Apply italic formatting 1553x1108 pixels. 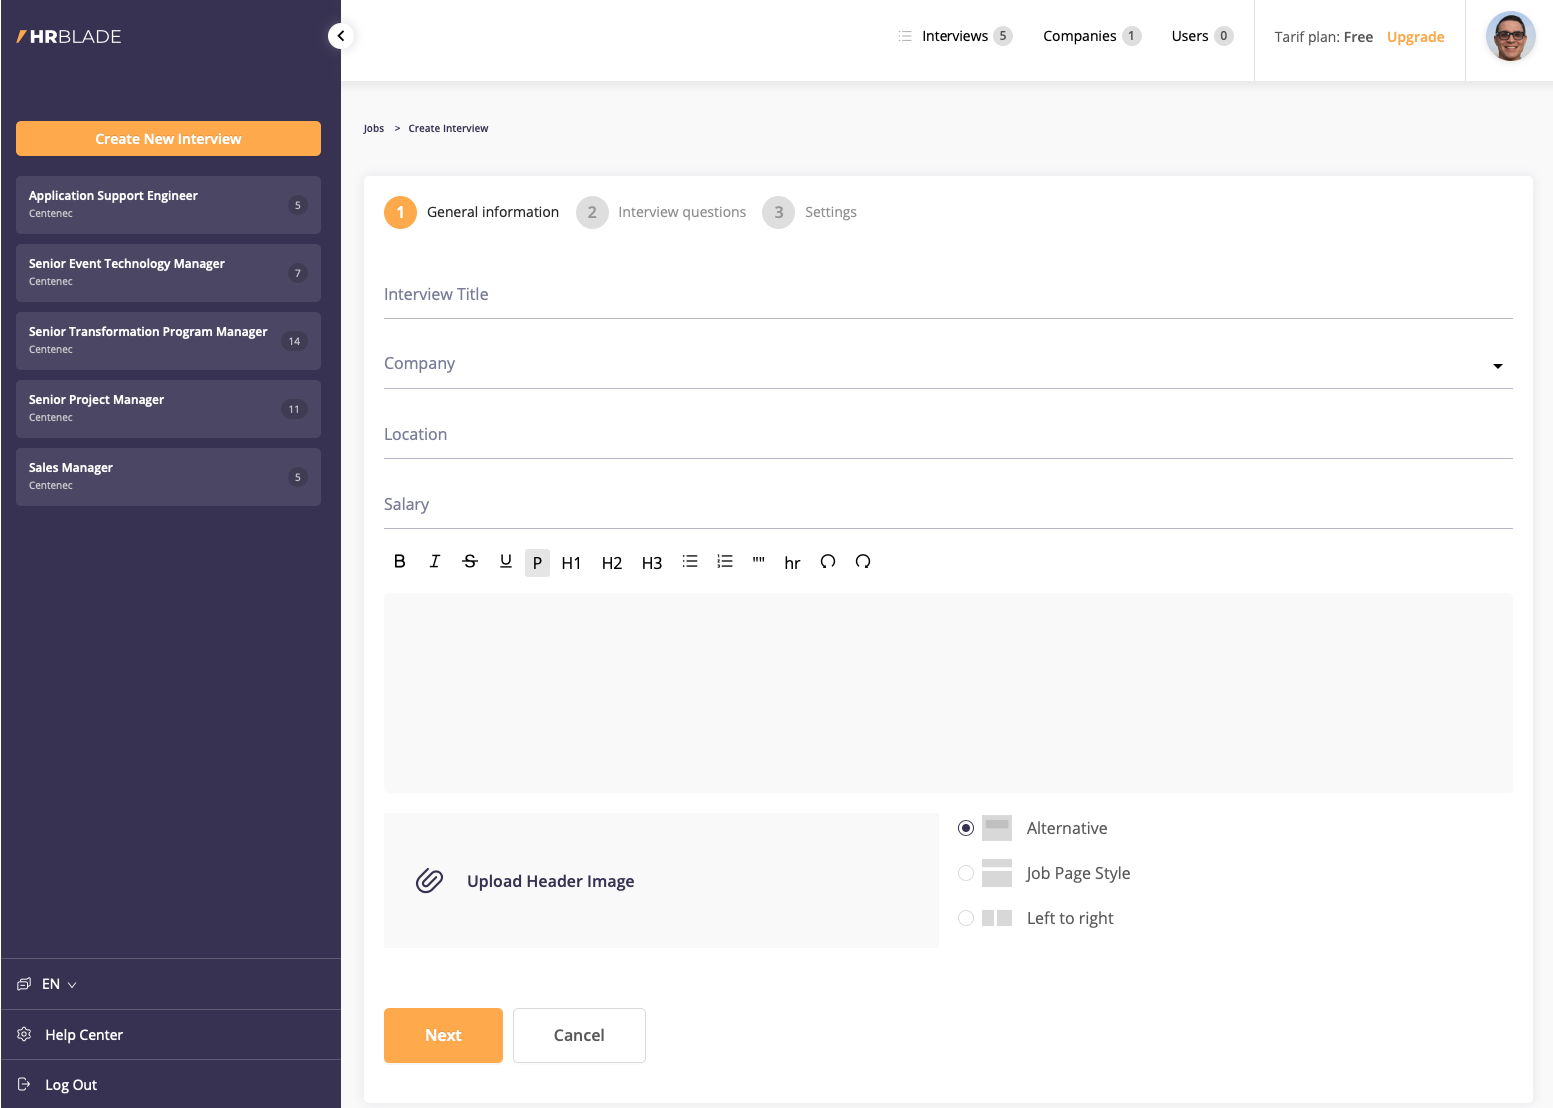point(435,562)
